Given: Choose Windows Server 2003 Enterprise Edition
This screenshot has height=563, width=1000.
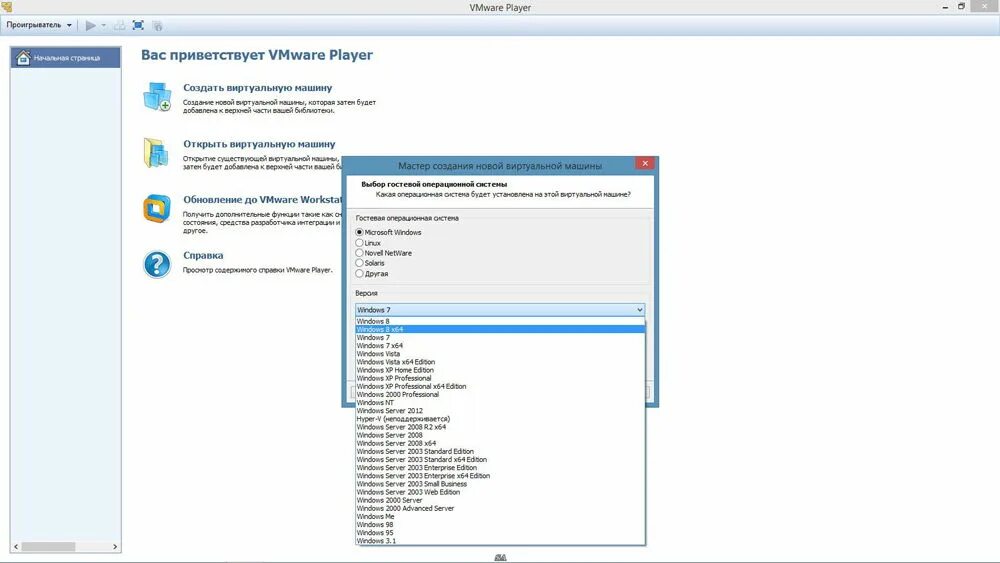Looking at the screenshot, I should pyautogui.click(x=500, y=468).
